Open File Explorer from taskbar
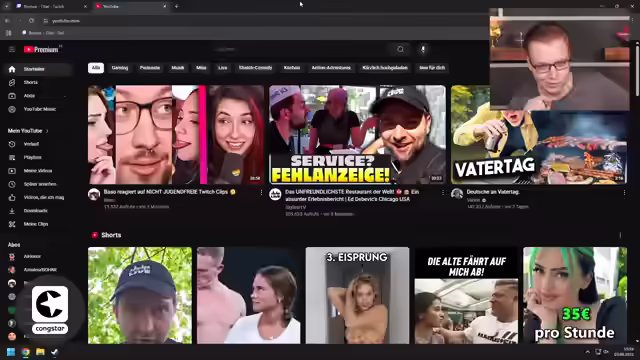 point(40,352)
